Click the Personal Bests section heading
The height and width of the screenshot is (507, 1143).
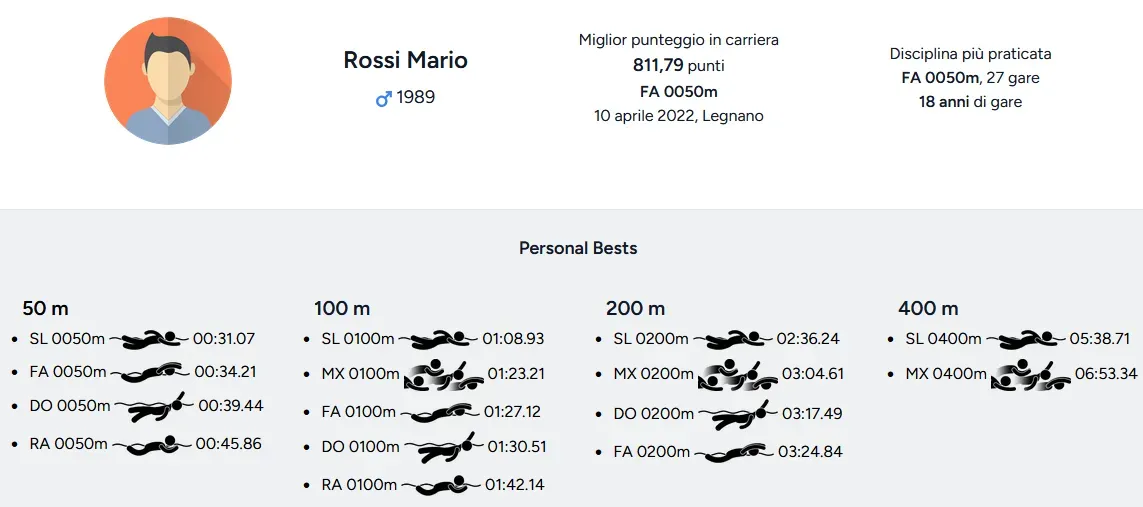point(578,248)
